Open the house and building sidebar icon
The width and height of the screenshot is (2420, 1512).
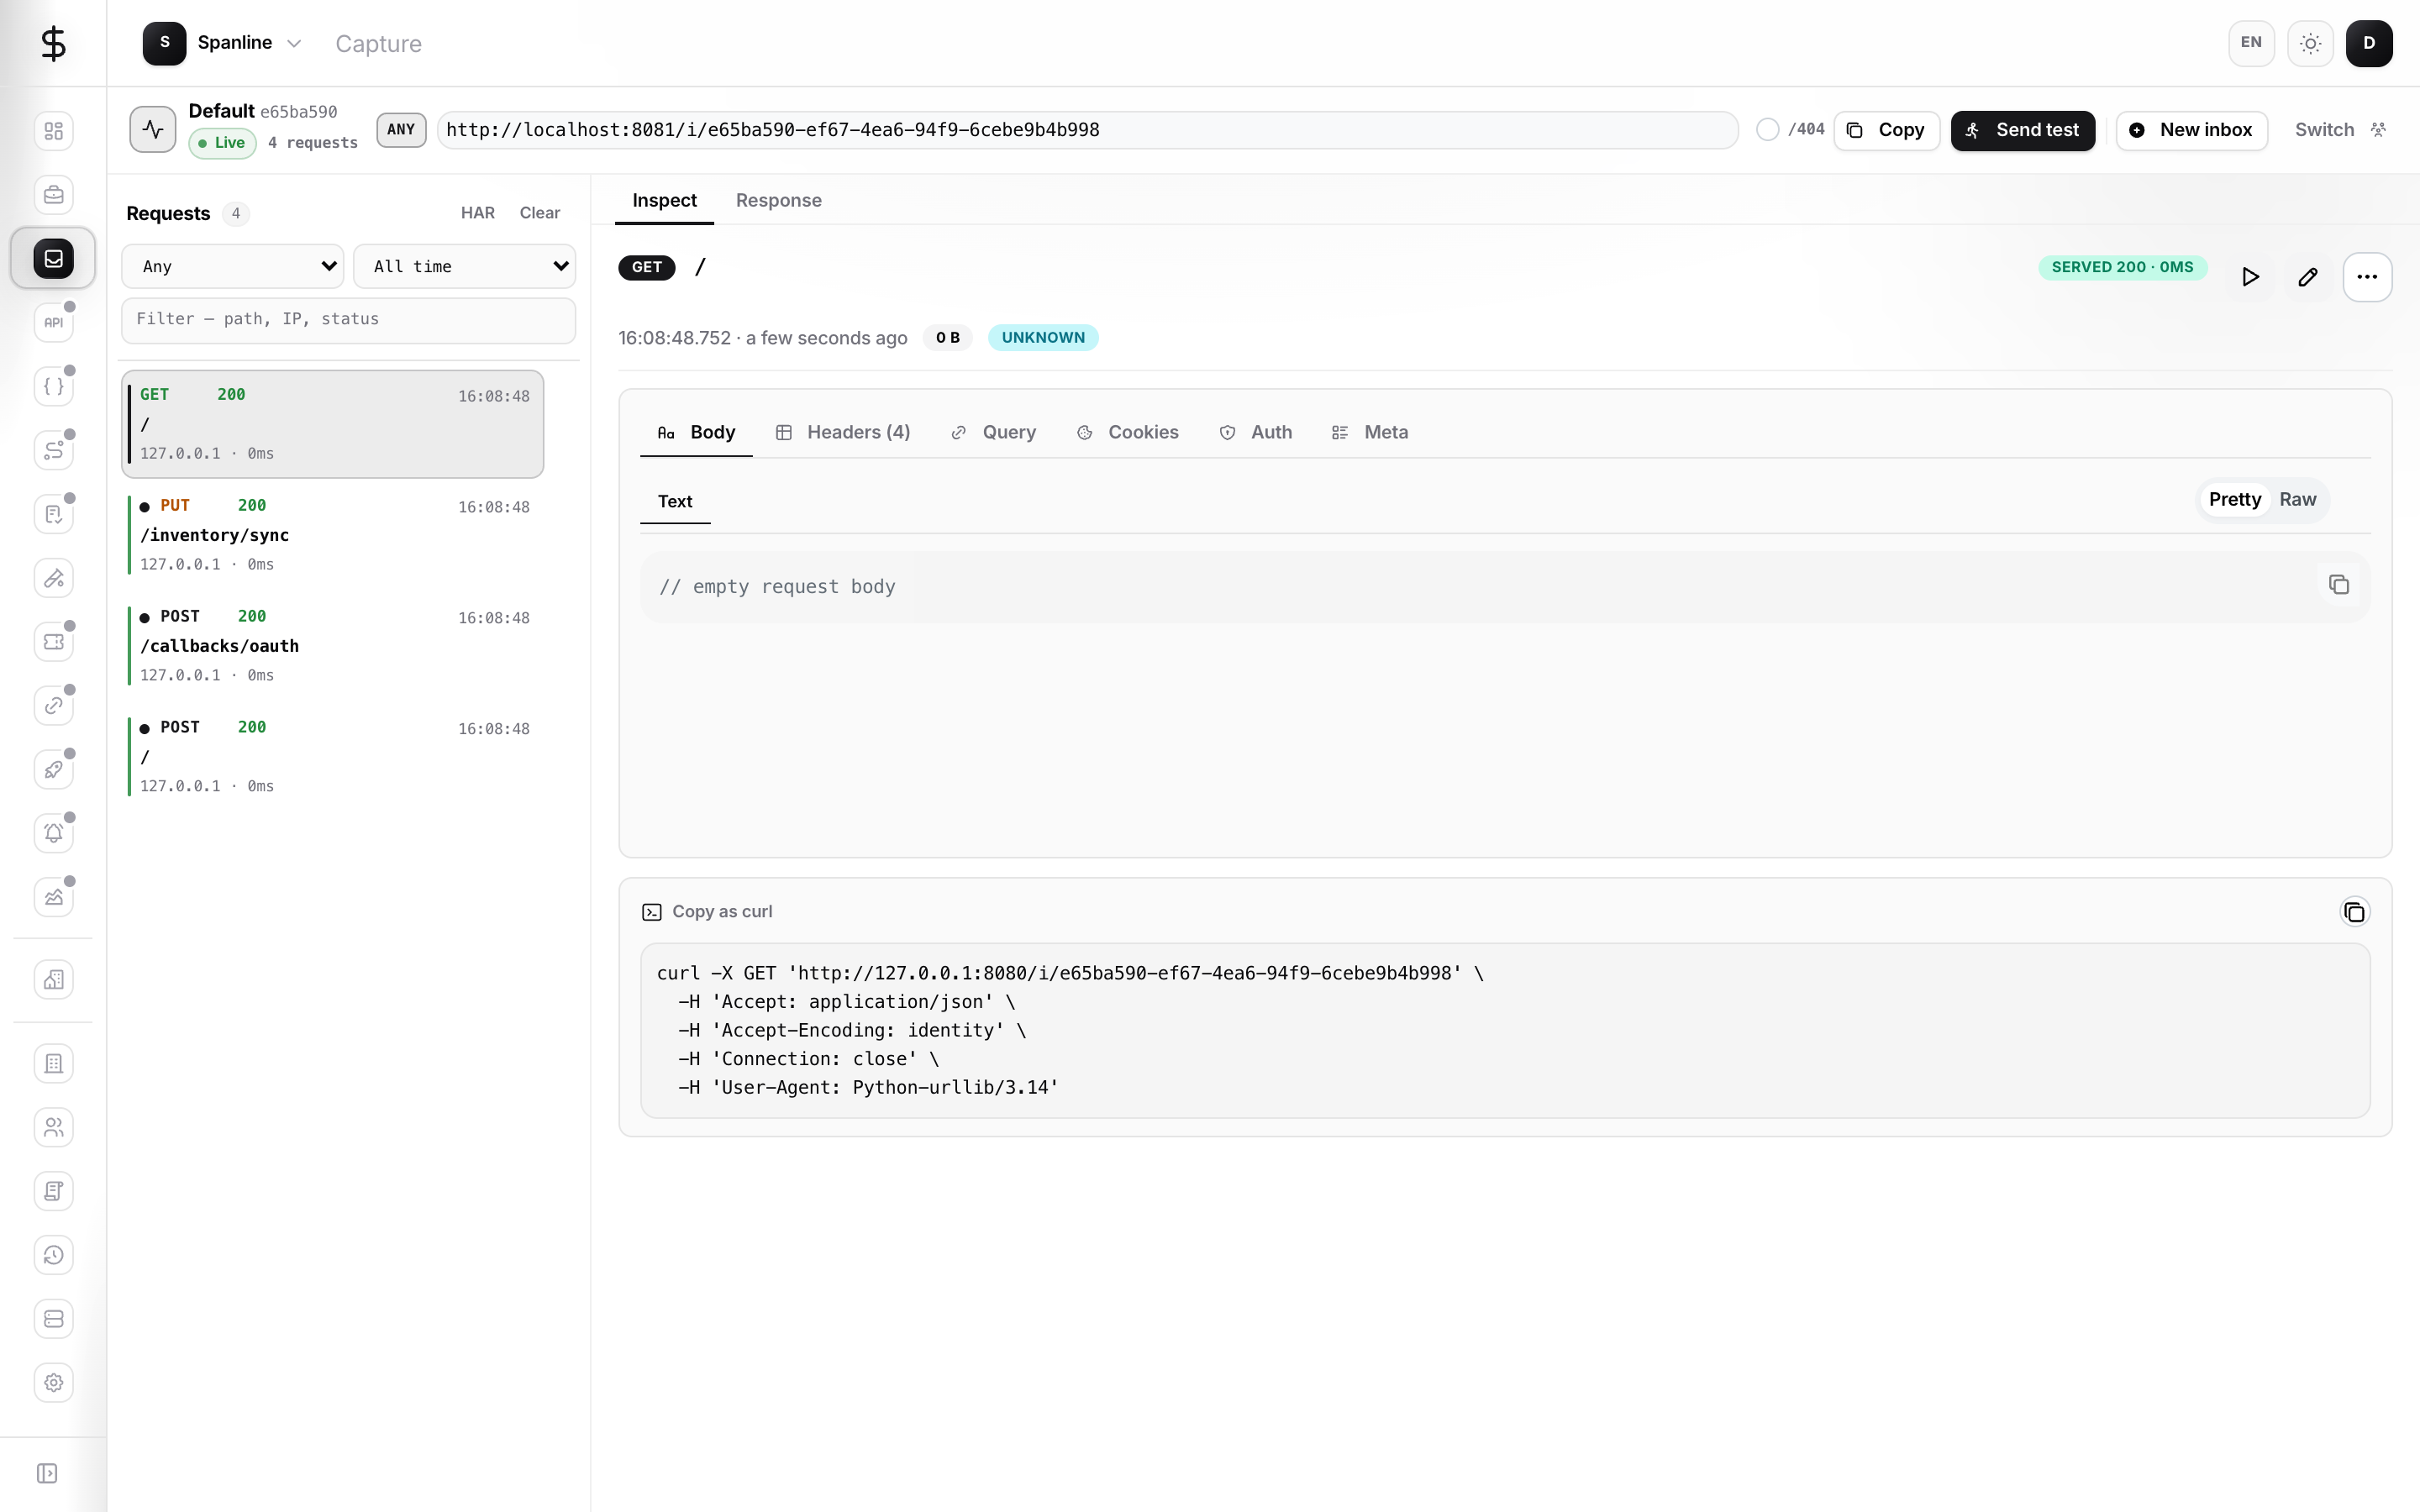pyautogui.click(x=54, y=980)
